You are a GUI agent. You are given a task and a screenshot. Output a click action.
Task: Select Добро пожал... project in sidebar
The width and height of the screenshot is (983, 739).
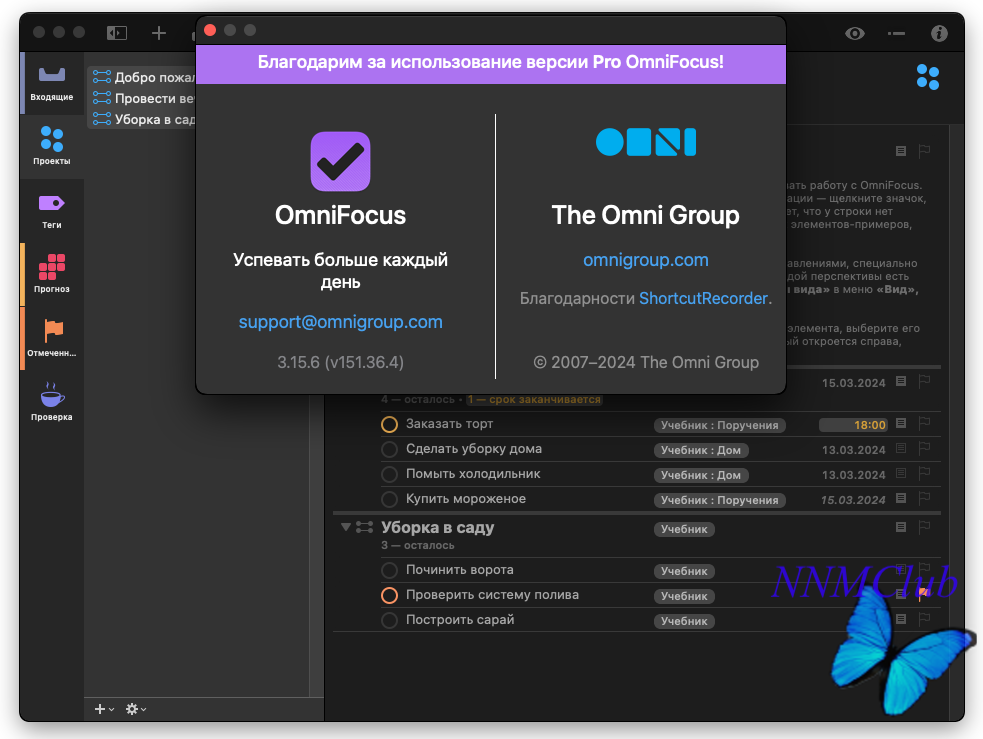click(143, 77)
